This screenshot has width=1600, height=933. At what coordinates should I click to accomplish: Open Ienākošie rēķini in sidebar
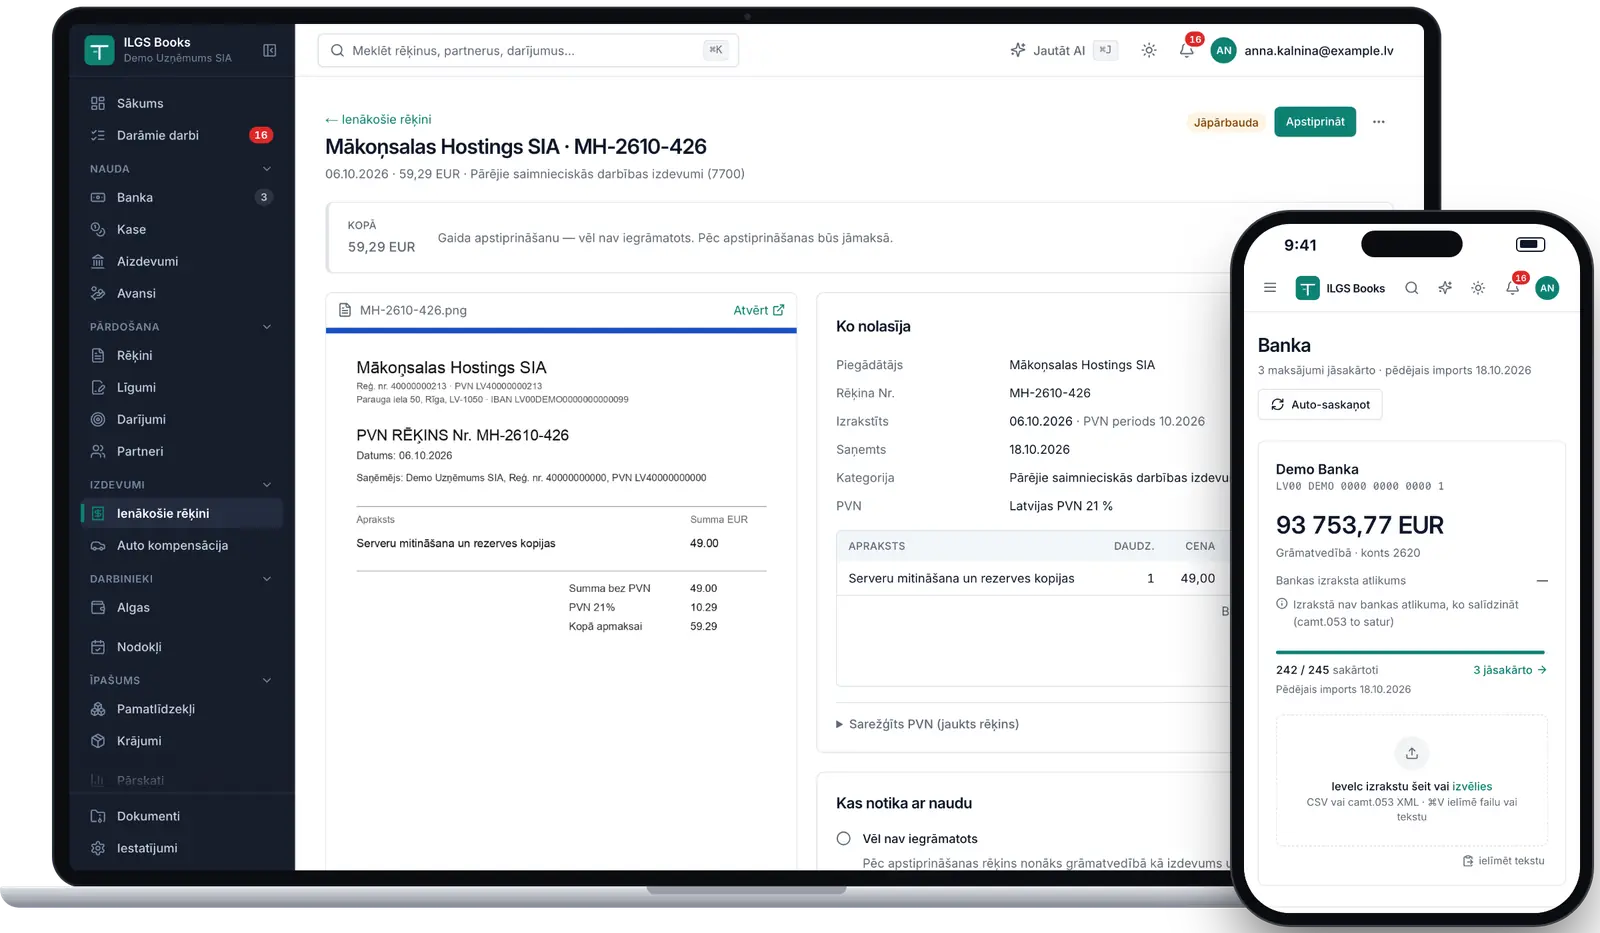(181, 513)
